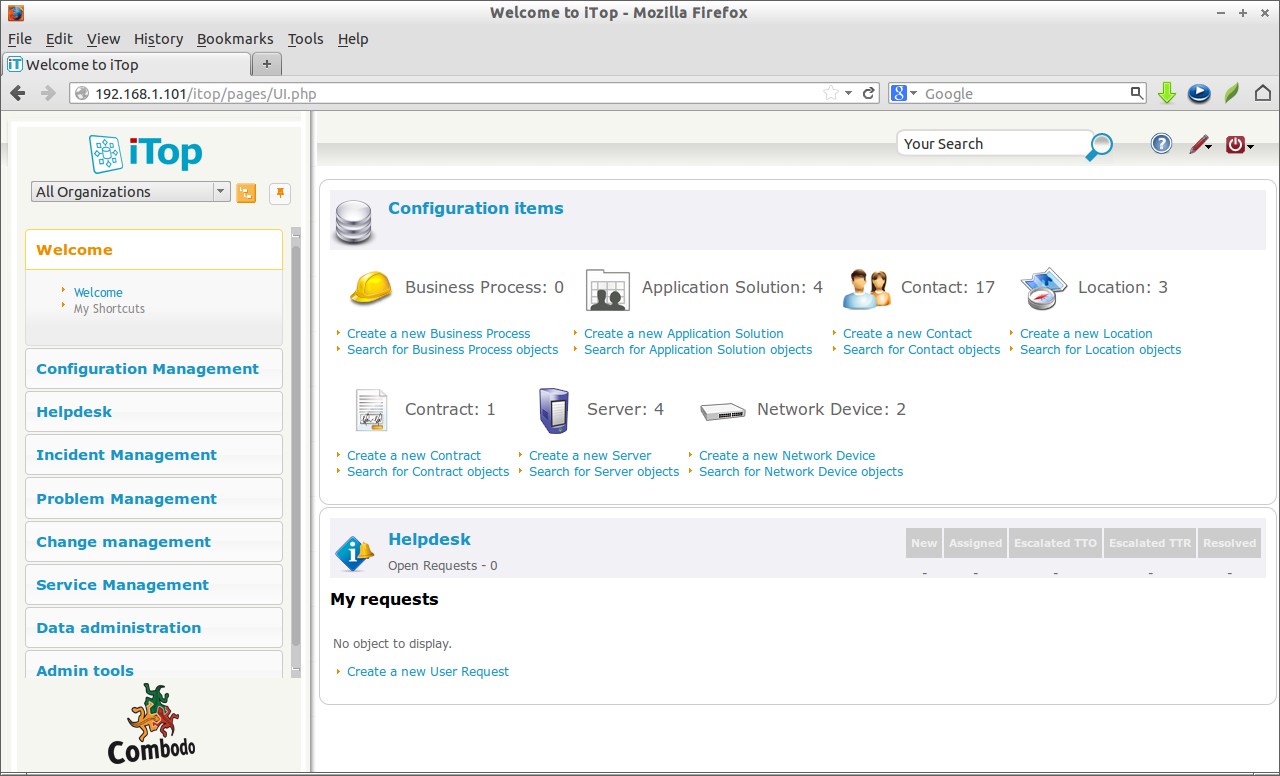Screen dimensions: 1280x776
Task: Open the My Shortcuts sidebar link
Action: point(109,309)
